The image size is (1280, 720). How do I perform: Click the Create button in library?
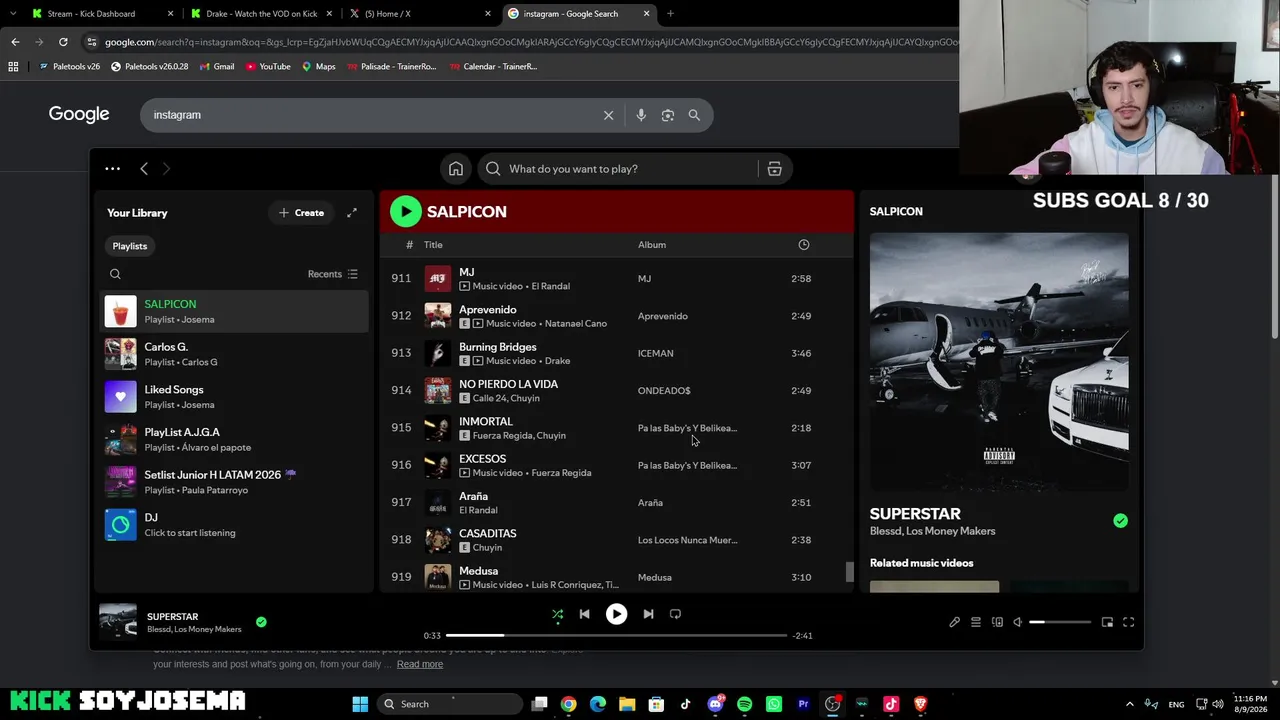point(301,213)
